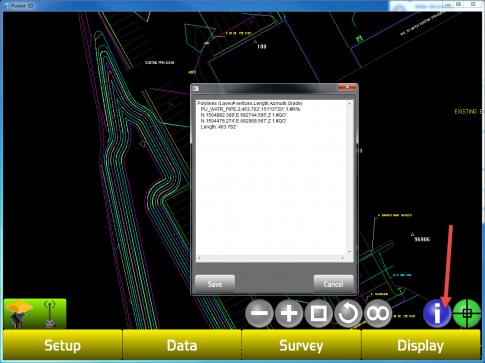Click the radio base station icon

[50, 314]
